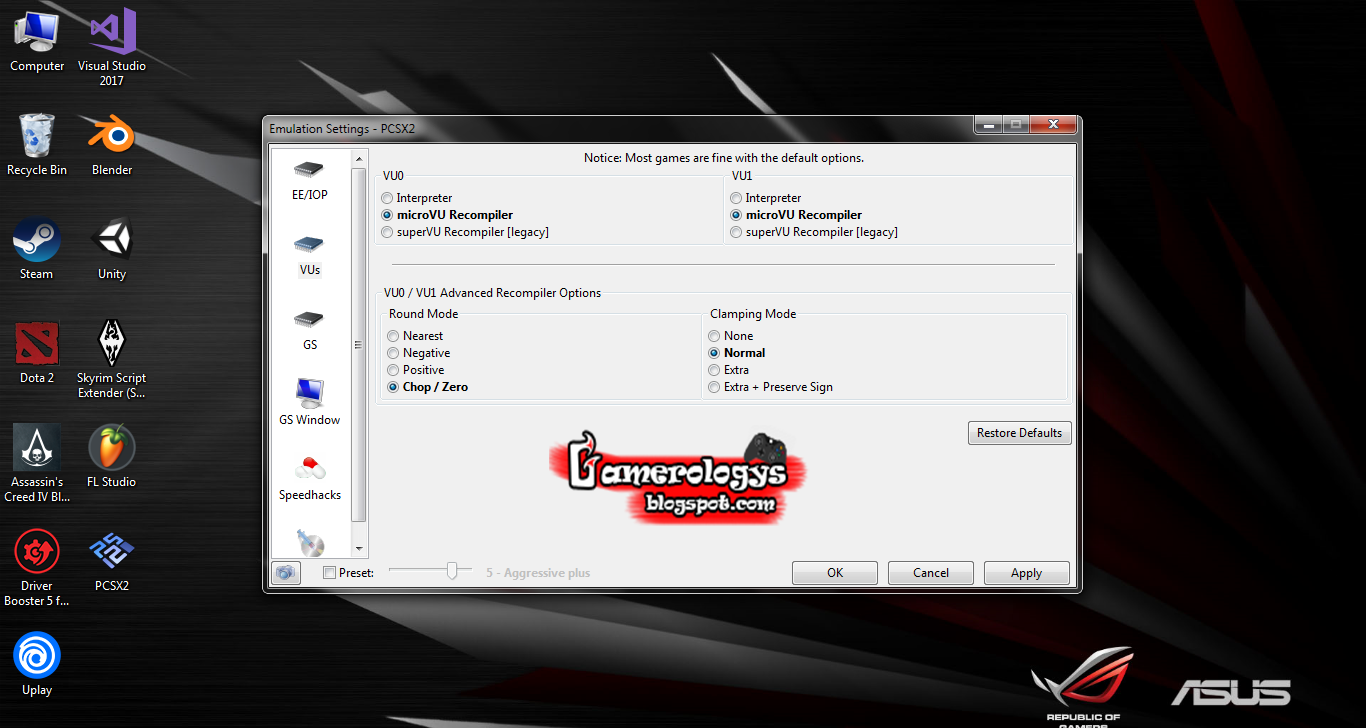Set Clamping Mode to Extra

click(729, 370)
